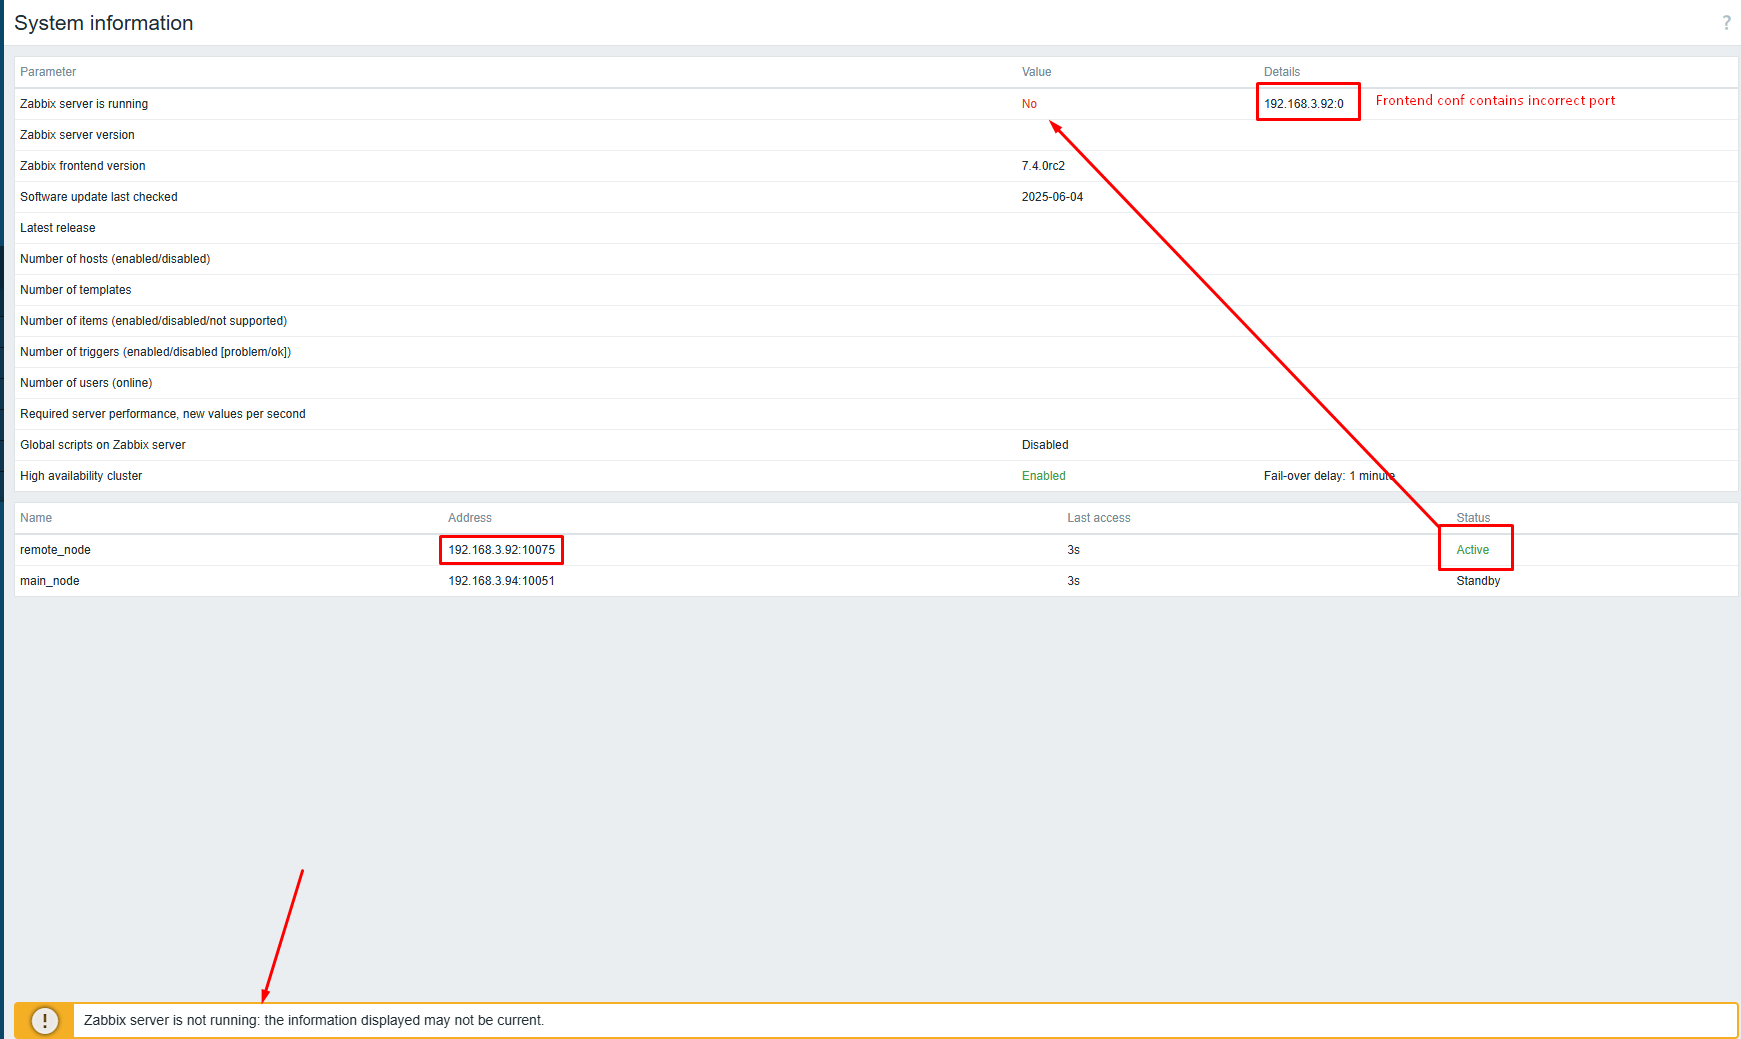This screenshot has height=1039, width=1741.
Task: Select 'Number of triggers' row label
Action: coord(156,352)
